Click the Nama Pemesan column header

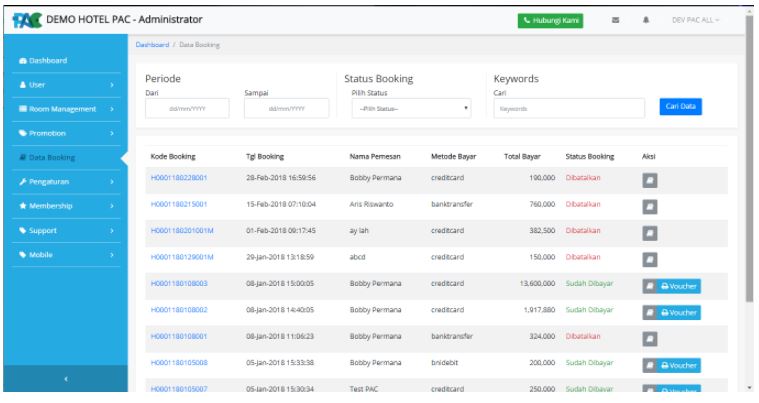(375, 156)
